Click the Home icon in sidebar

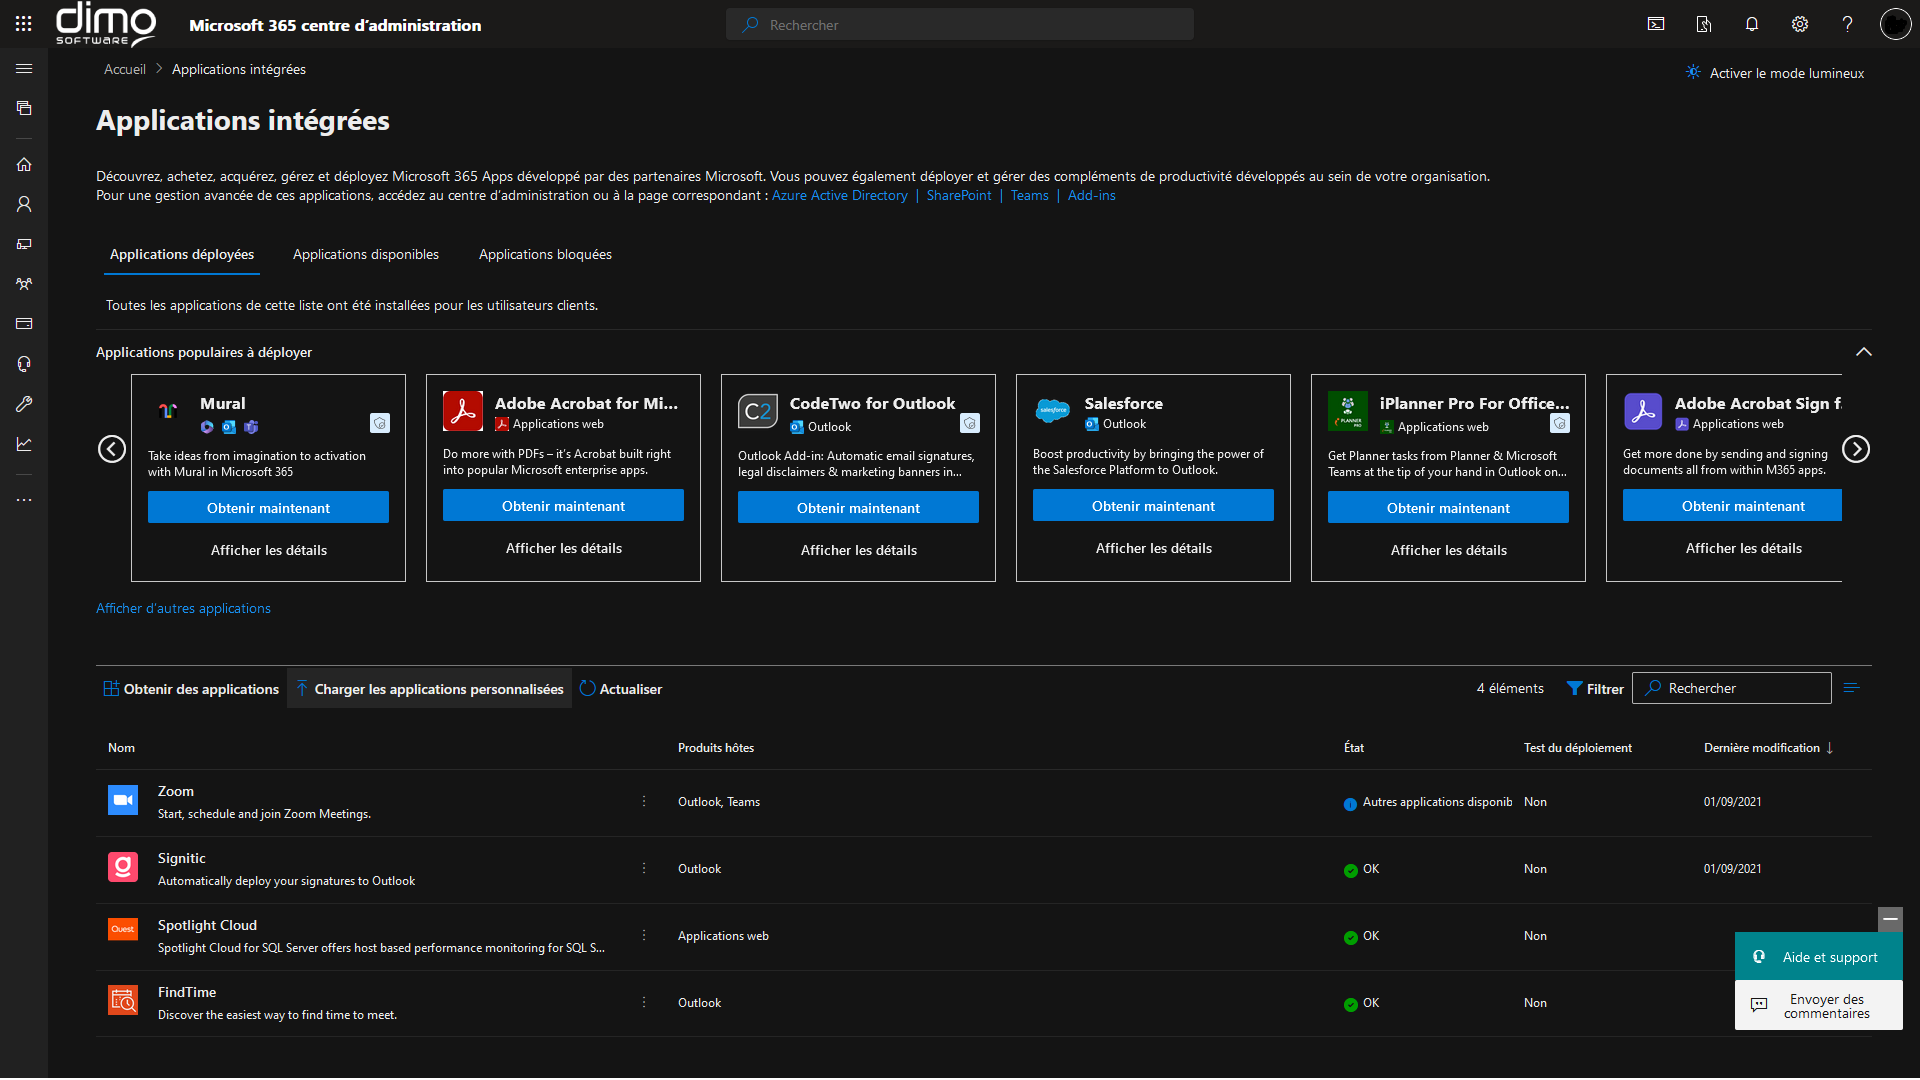click(24, 164)
